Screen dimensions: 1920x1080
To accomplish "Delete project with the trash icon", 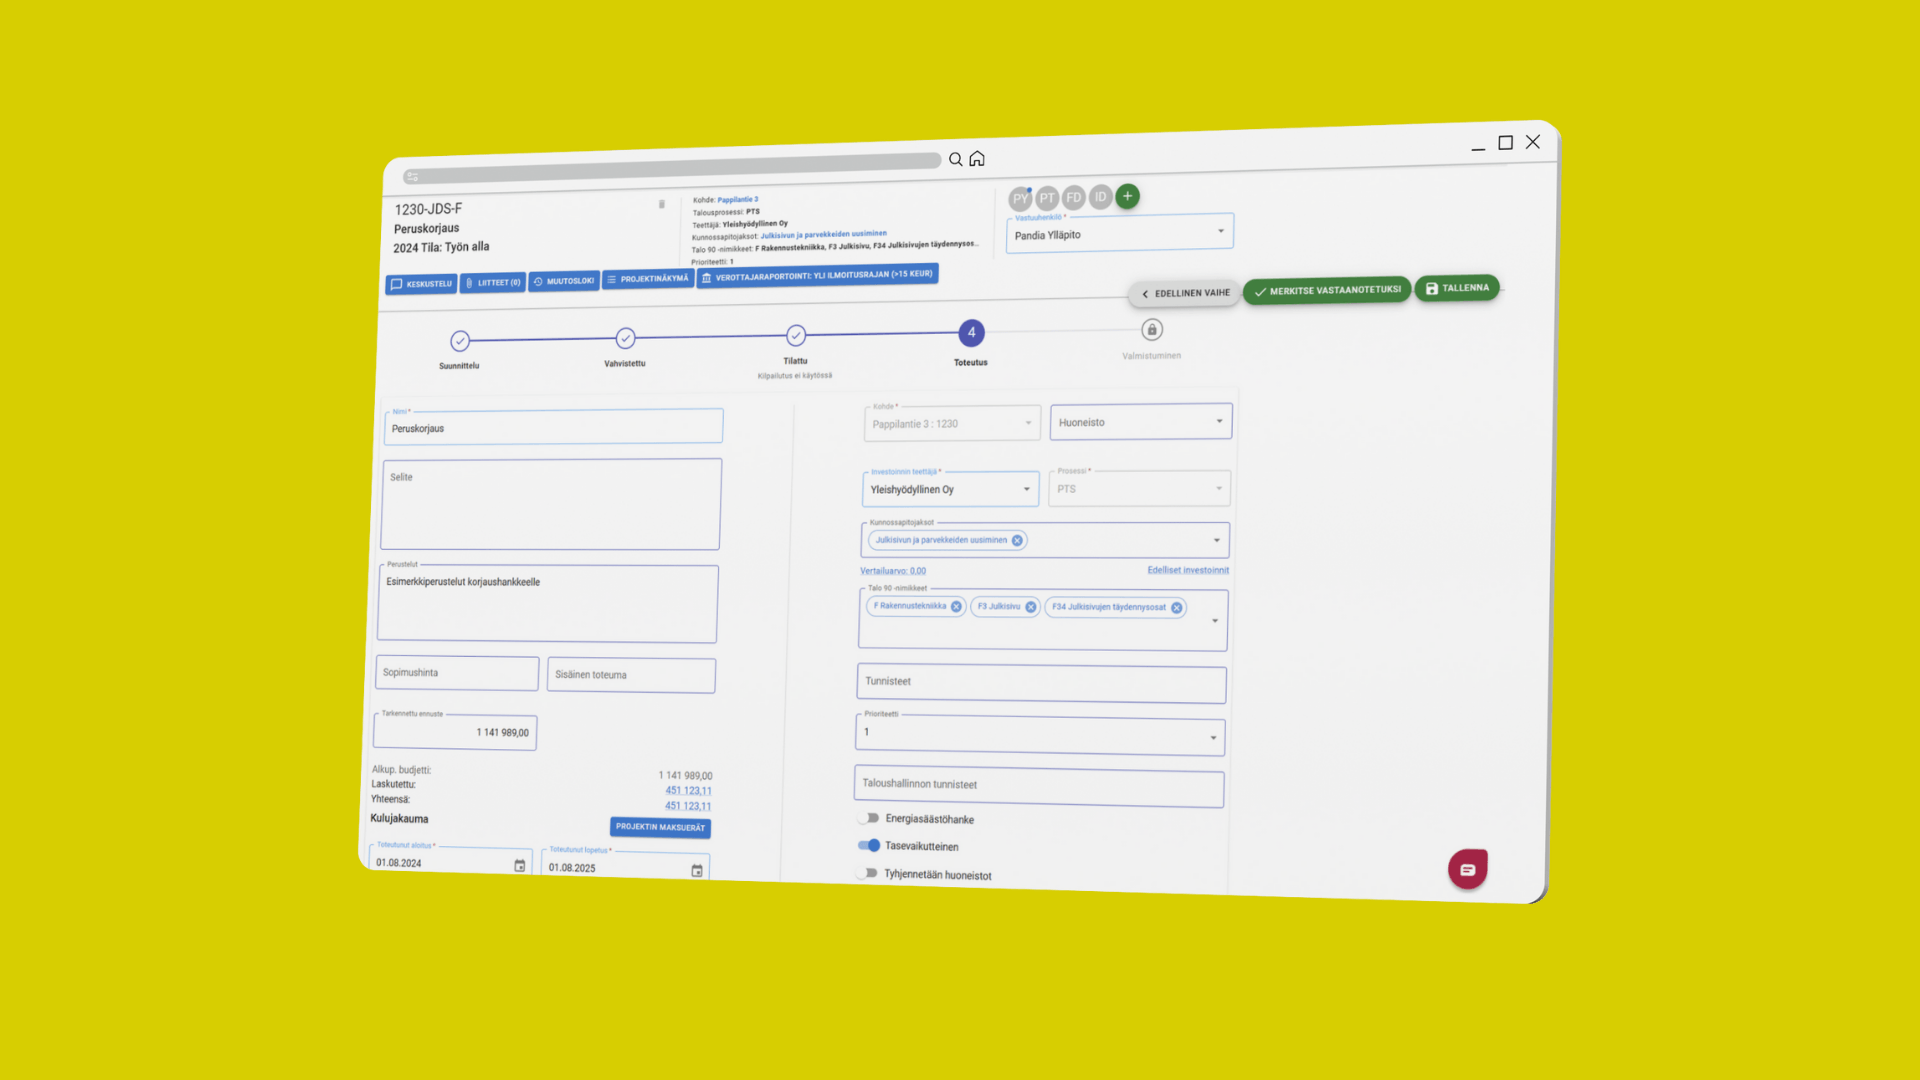I will click(661, 204).
